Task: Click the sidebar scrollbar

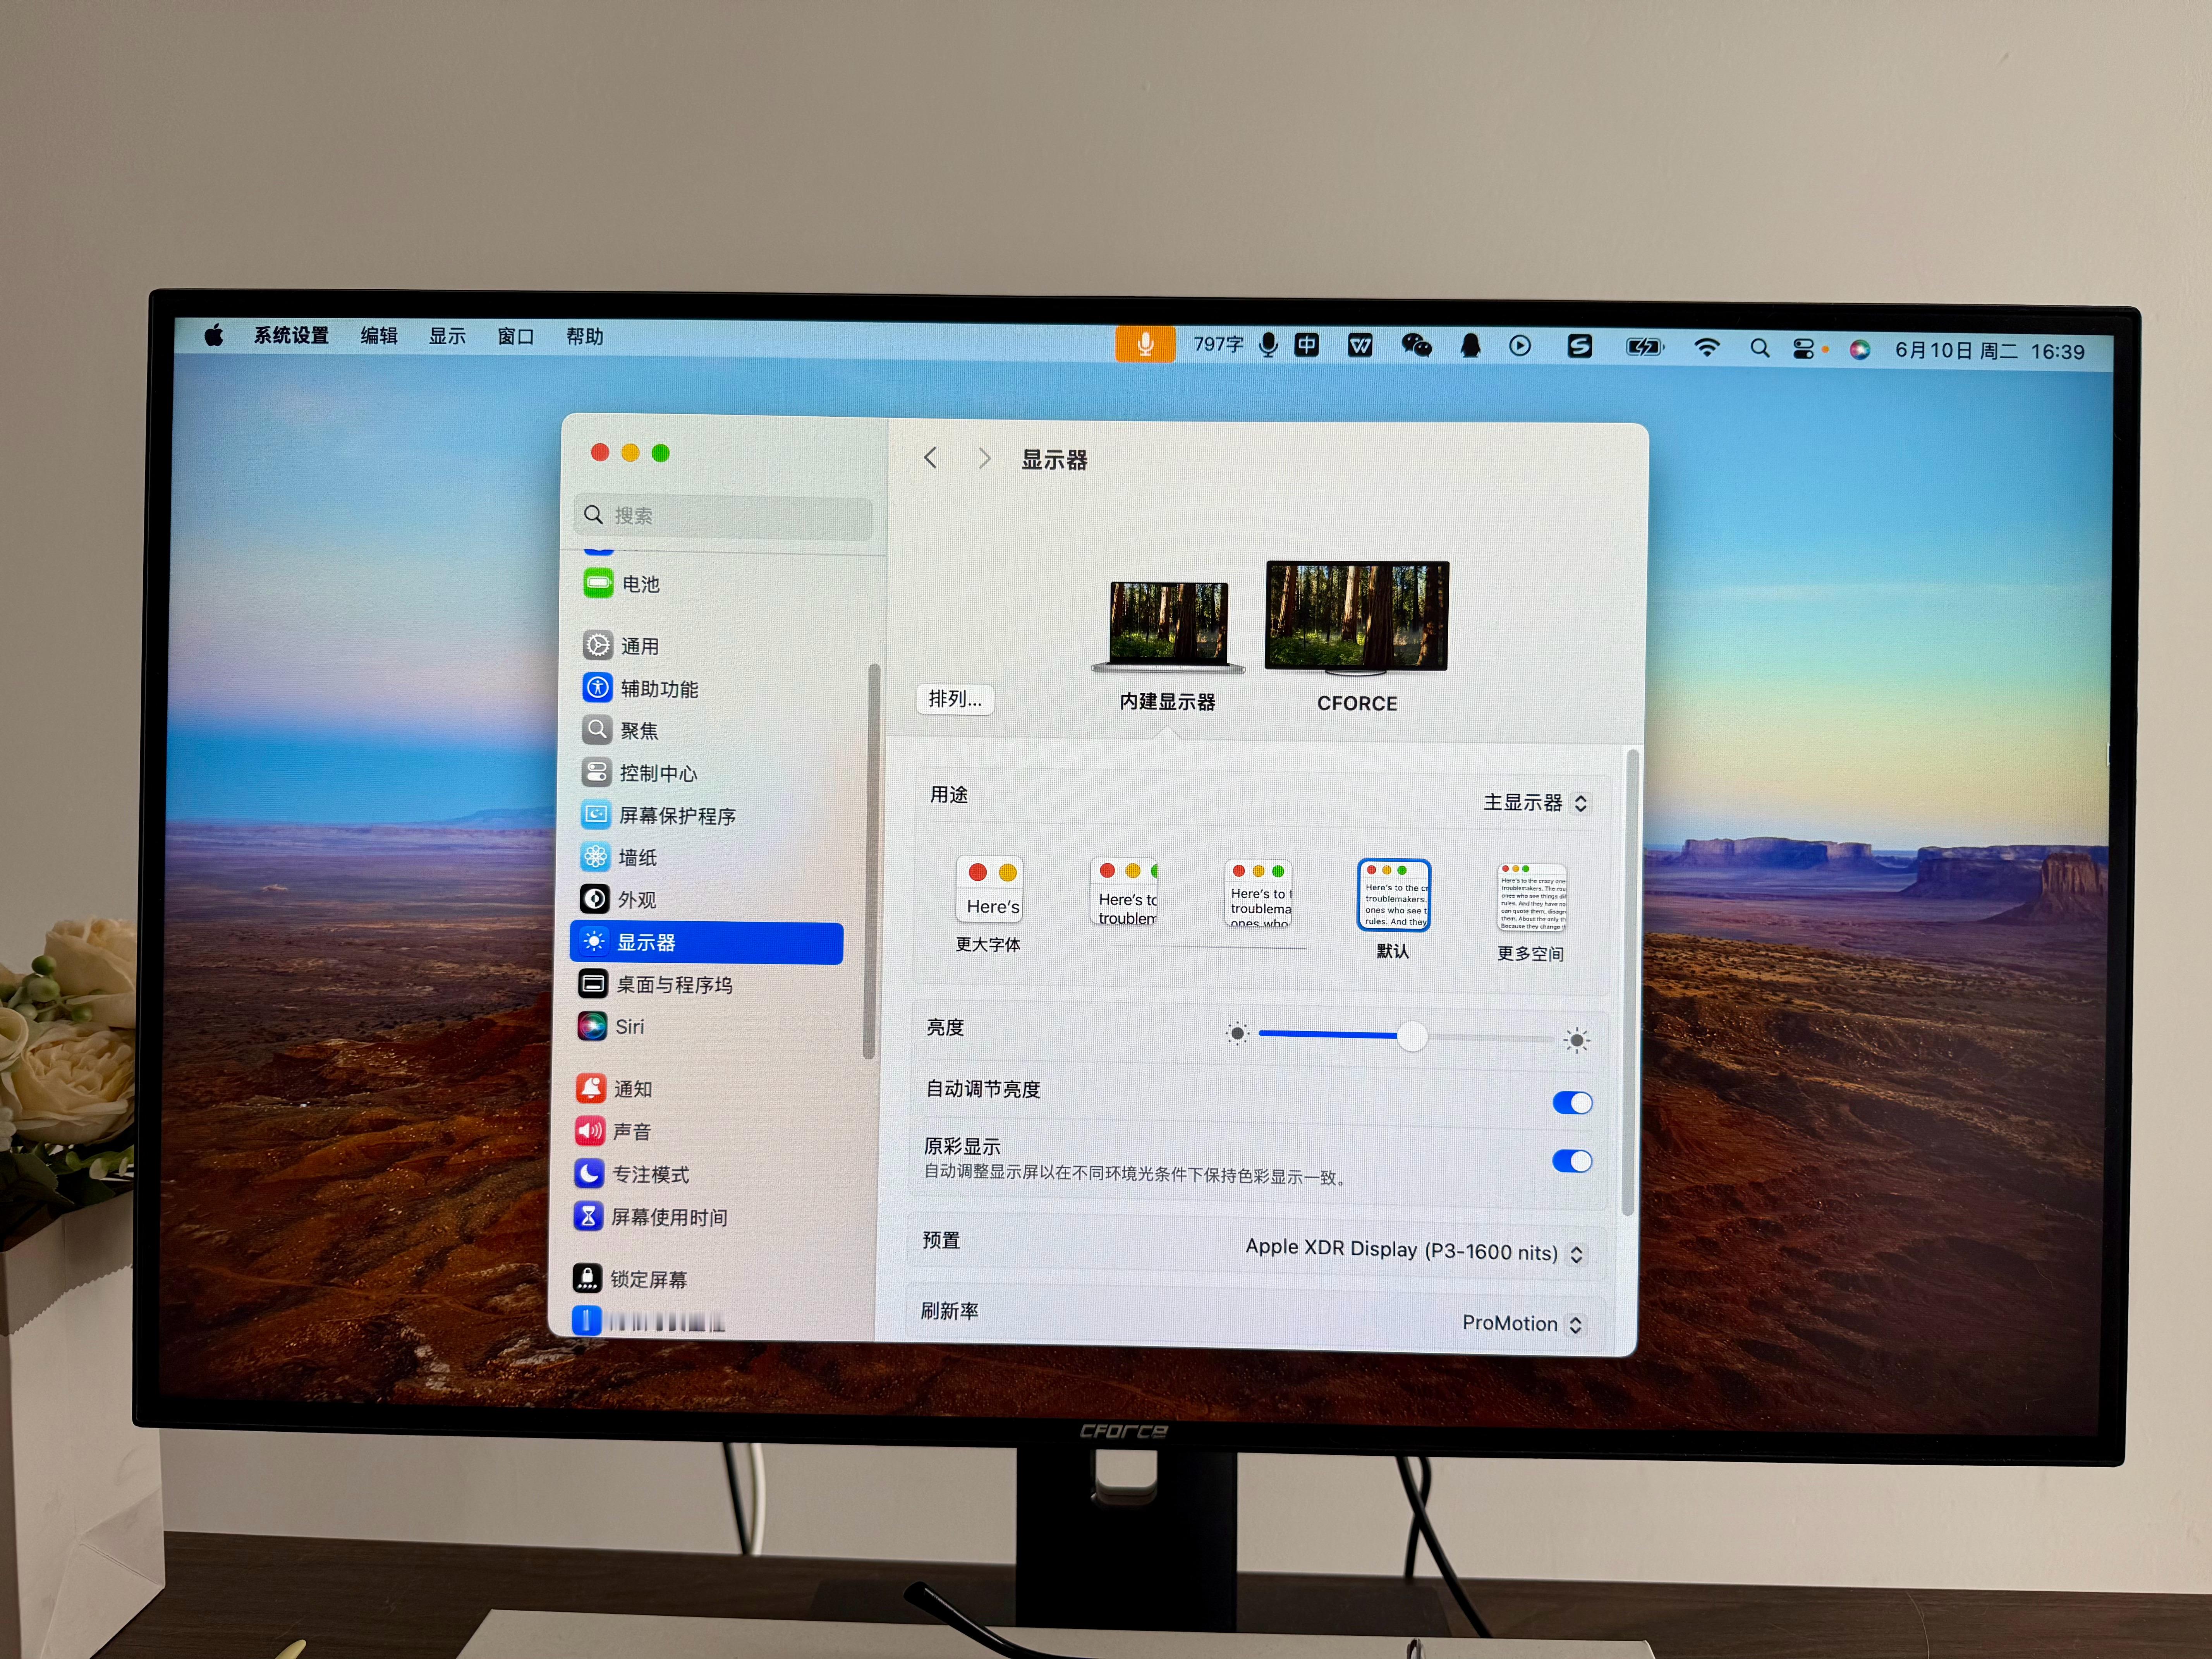Action: (870, 860)
